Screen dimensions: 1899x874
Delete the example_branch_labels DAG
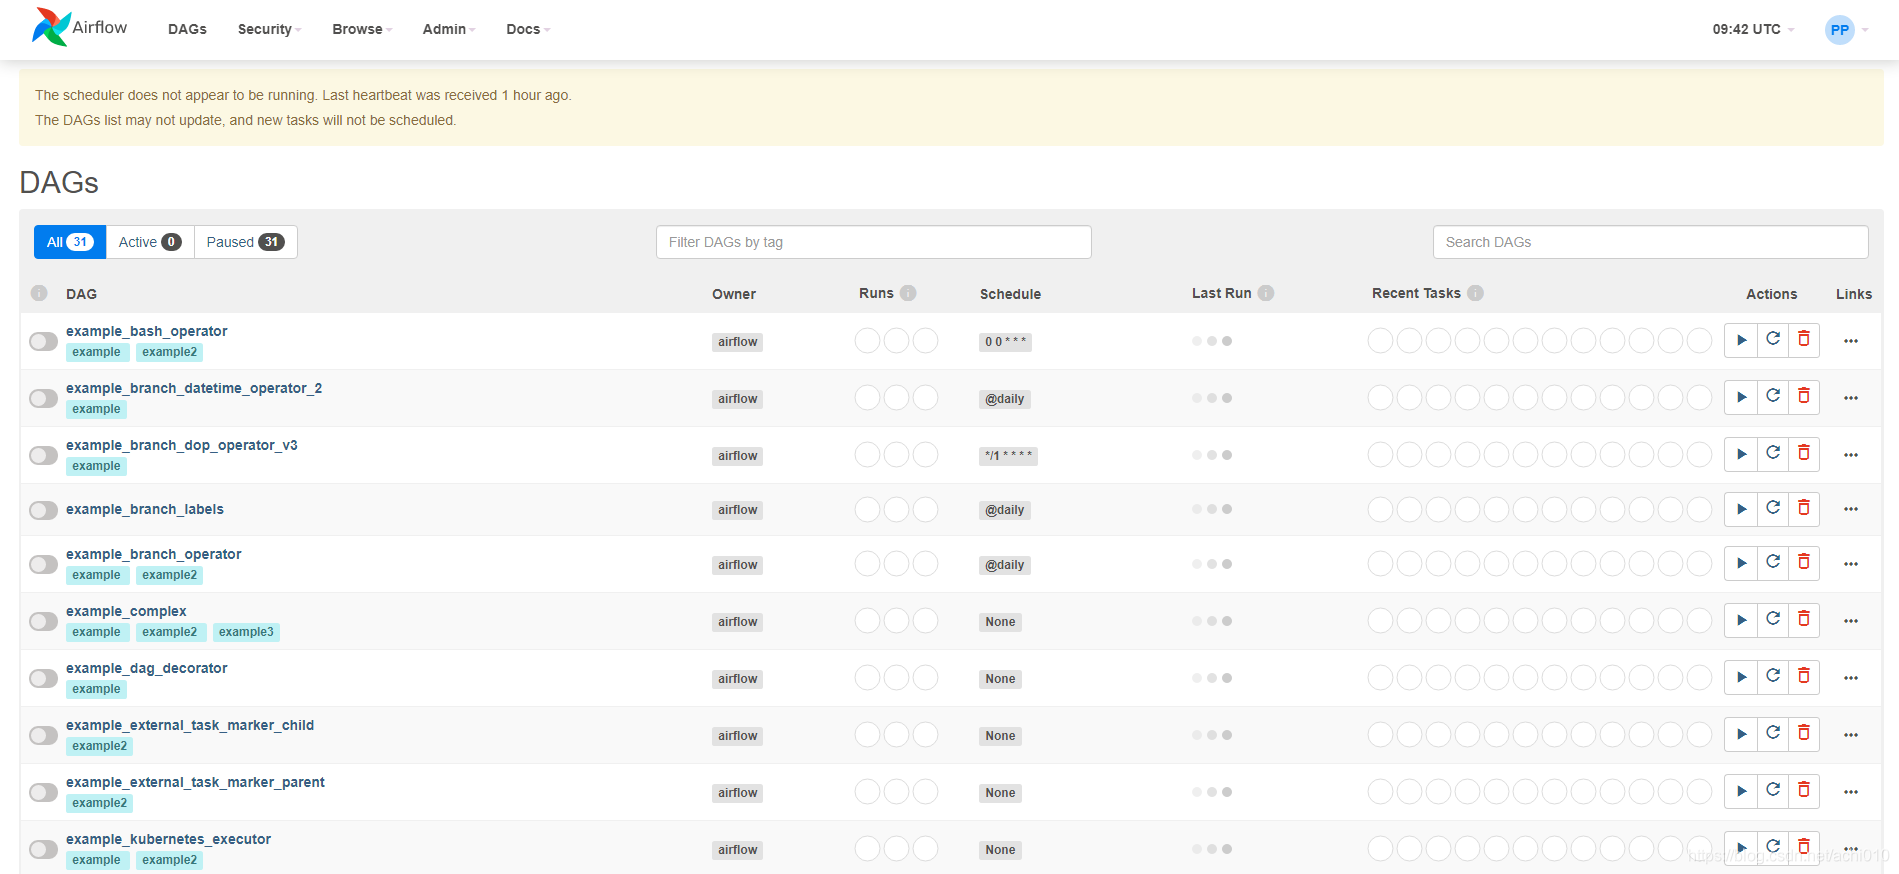pyautogui.click(x=1804, y=509)
